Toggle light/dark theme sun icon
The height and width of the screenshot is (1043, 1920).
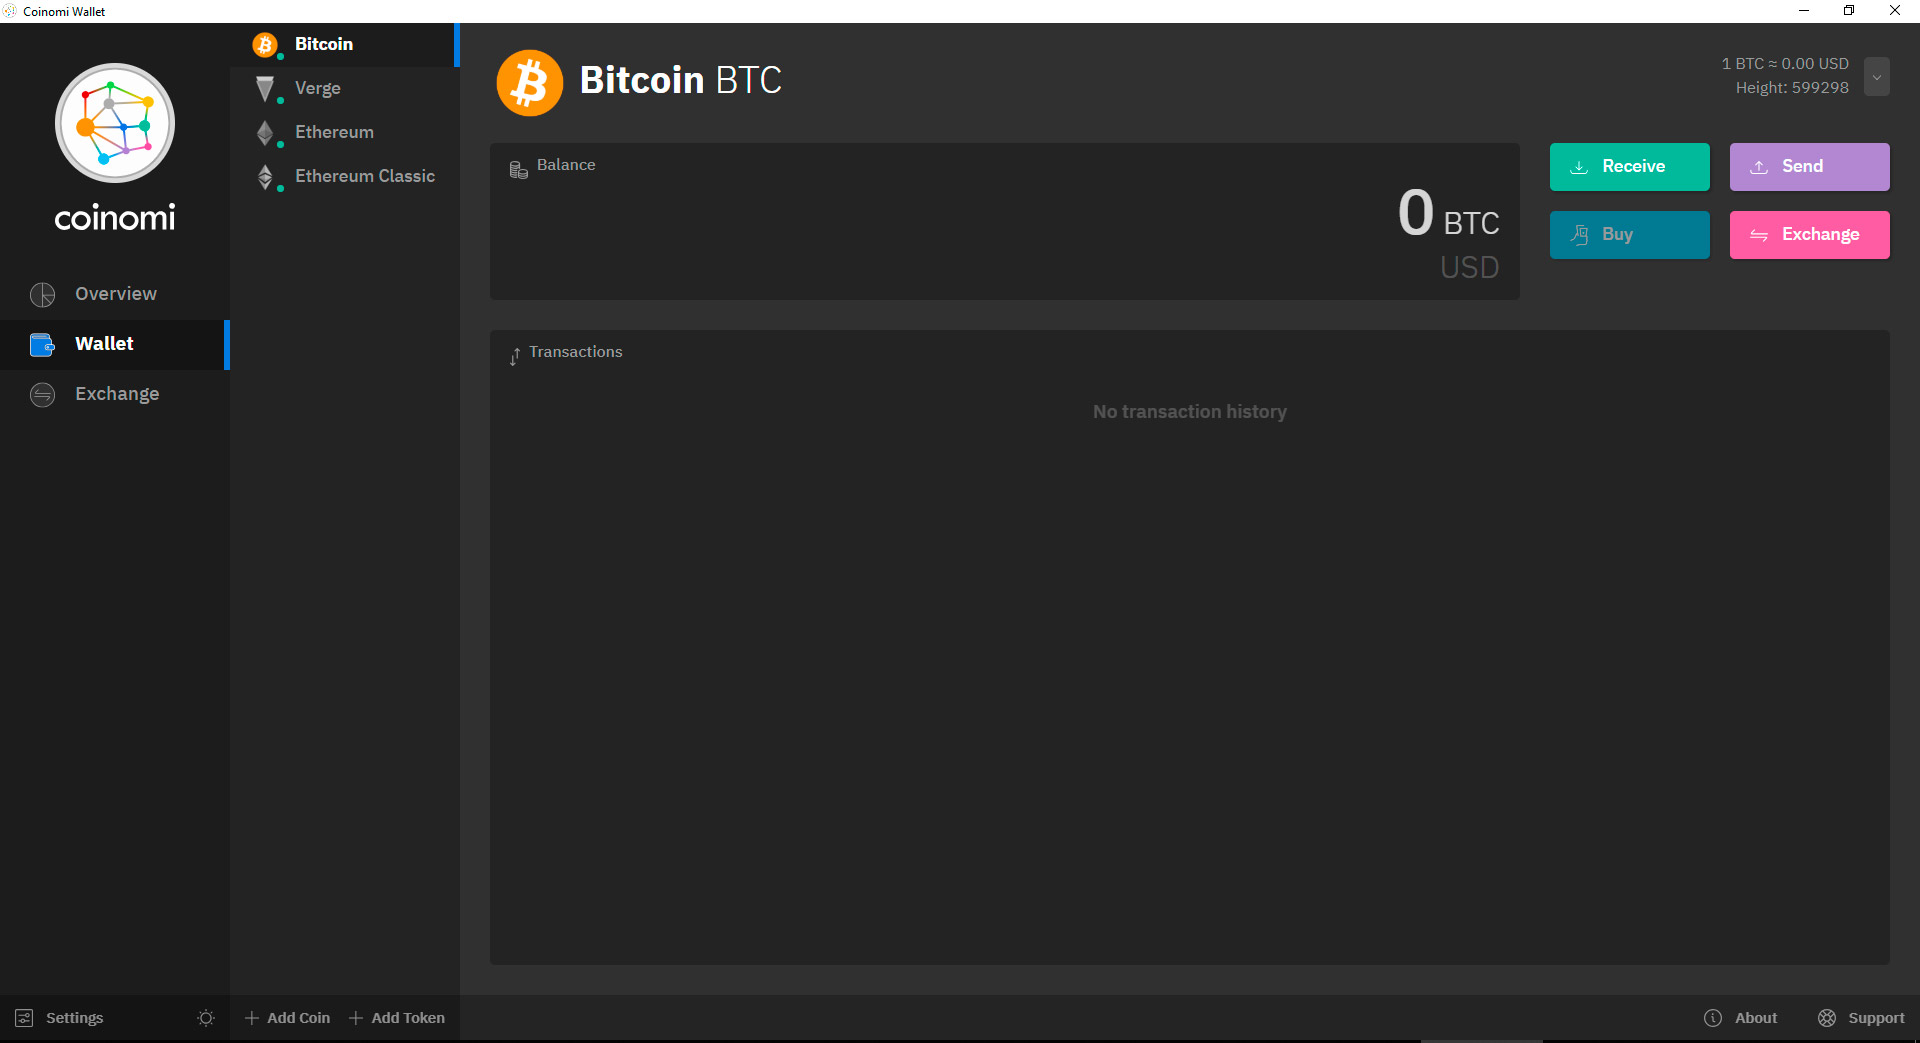tap(206, 1018)
